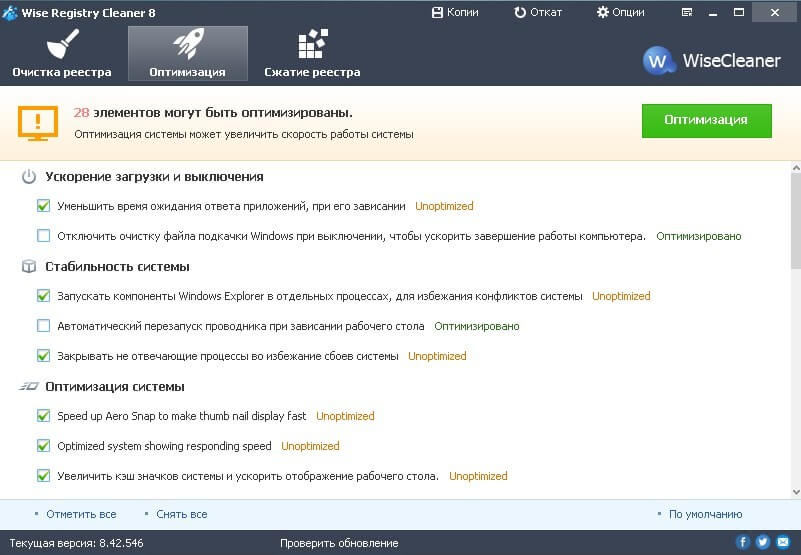801x555 pixels.
Task: Click Стабильность системы heading
Action: pyautogui.click(x=117, y=266)
